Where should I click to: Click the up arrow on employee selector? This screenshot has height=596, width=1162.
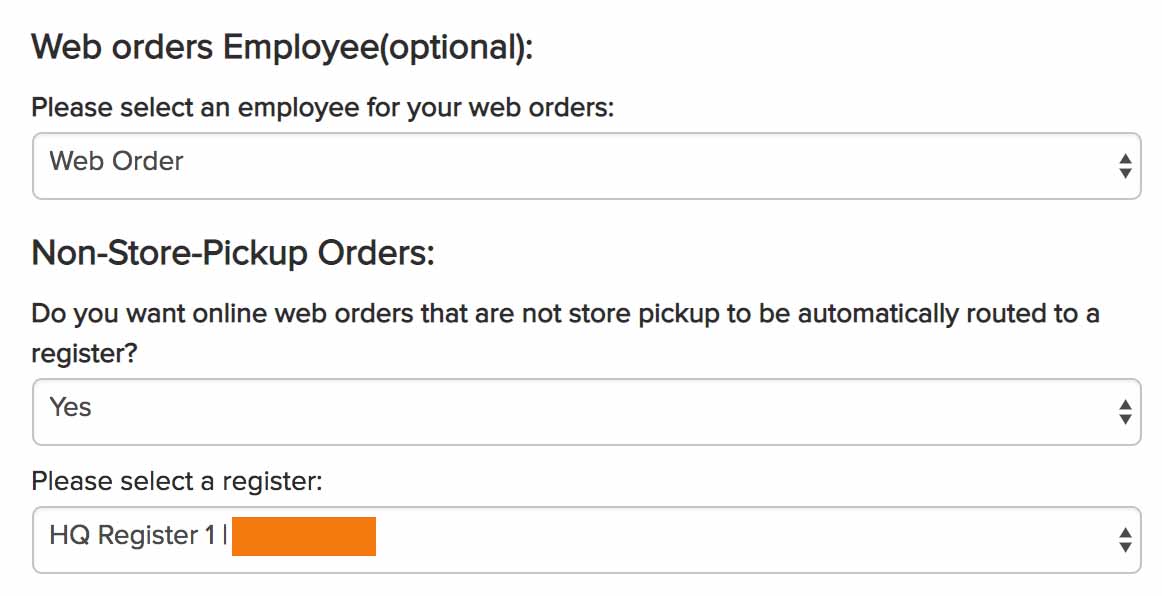pos(1125,159)
